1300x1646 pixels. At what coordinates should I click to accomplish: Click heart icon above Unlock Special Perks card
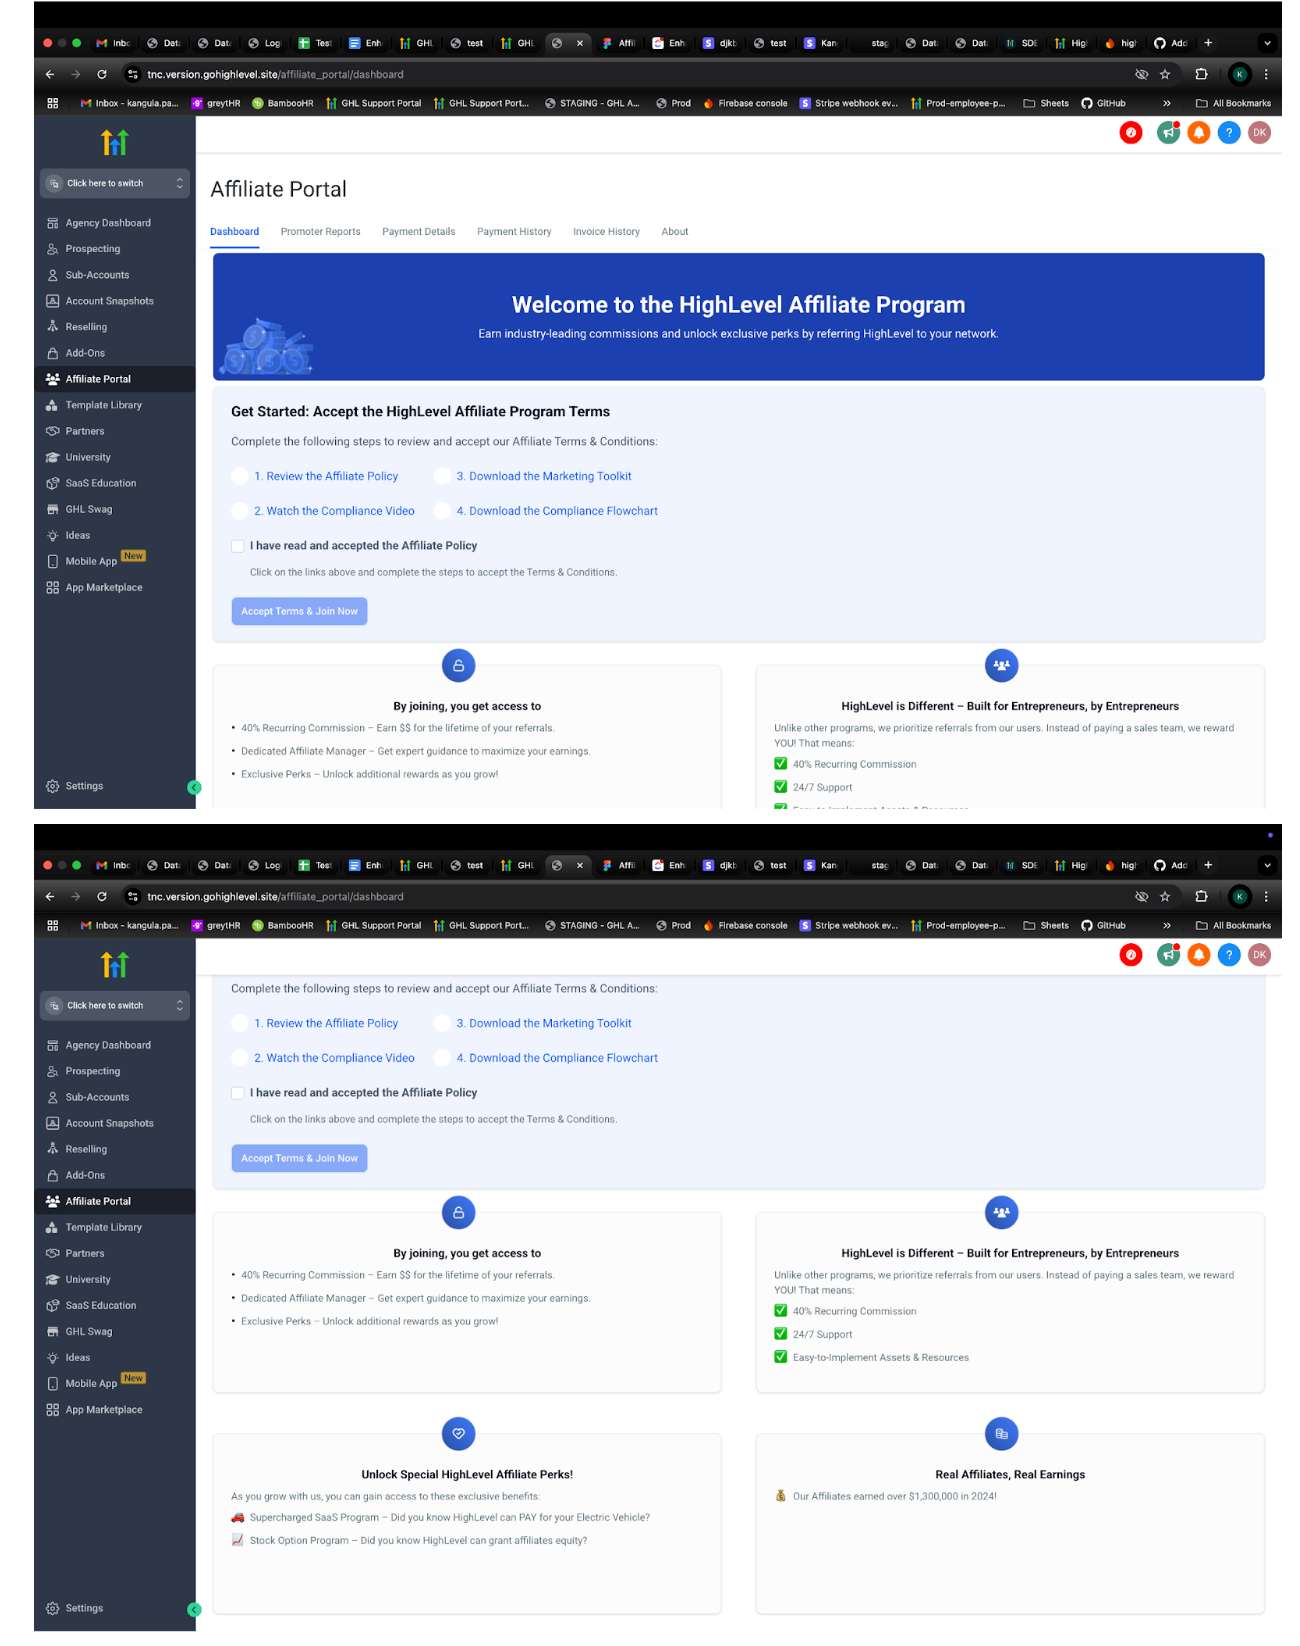tap(458, 1433)
